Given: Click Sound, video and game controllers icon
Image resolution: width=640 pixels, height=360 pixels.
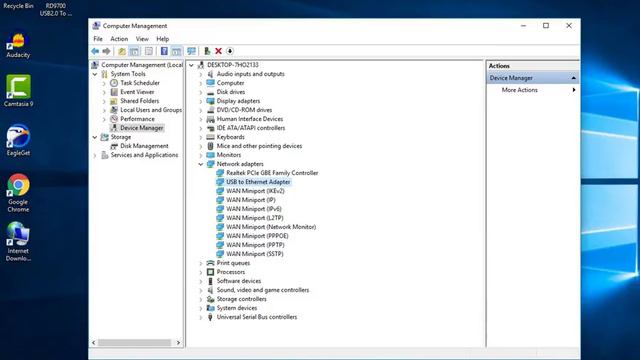Looking at the screenshot, I should [210, 290].
